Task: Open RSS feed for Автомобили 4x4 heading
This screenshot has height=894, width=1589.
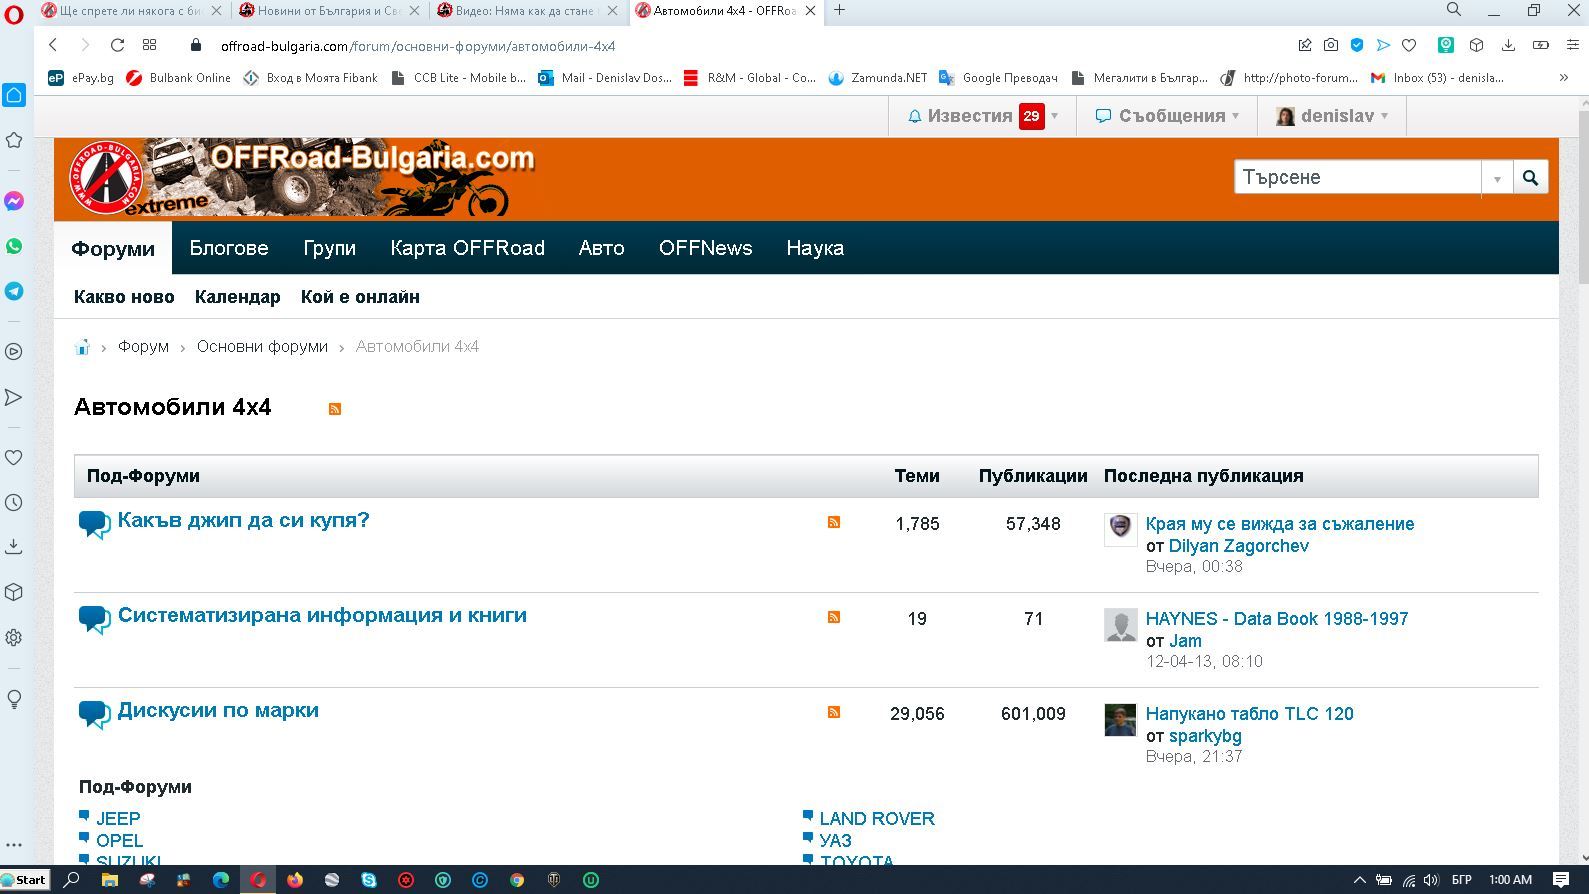Action: point(335,408)
